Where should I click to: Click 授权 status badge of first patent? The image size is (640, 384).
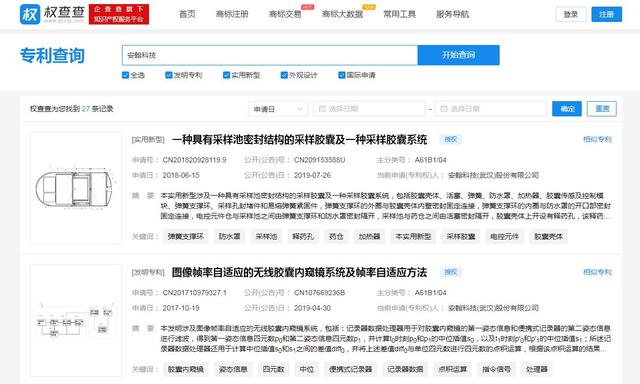pyautogui.click(x=451, y=140)
